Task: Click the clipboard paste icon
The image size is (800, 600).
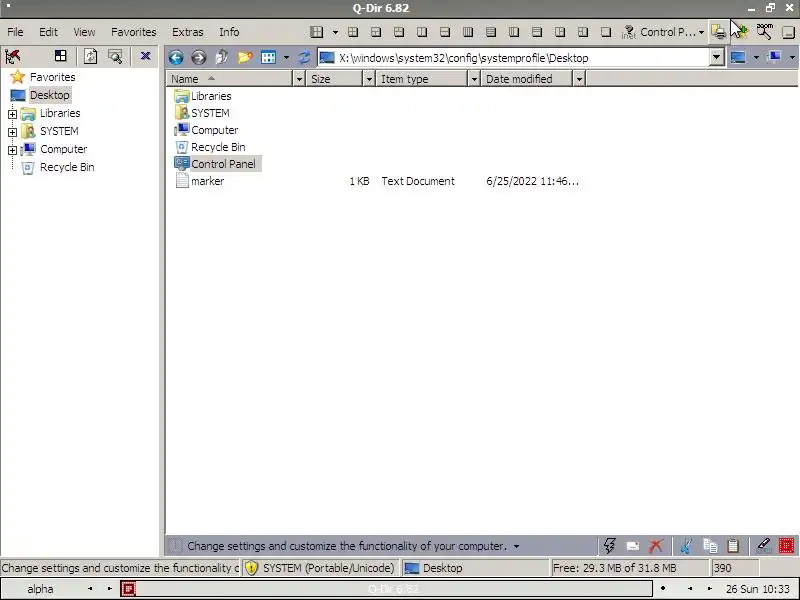Action: click(733, 546)
